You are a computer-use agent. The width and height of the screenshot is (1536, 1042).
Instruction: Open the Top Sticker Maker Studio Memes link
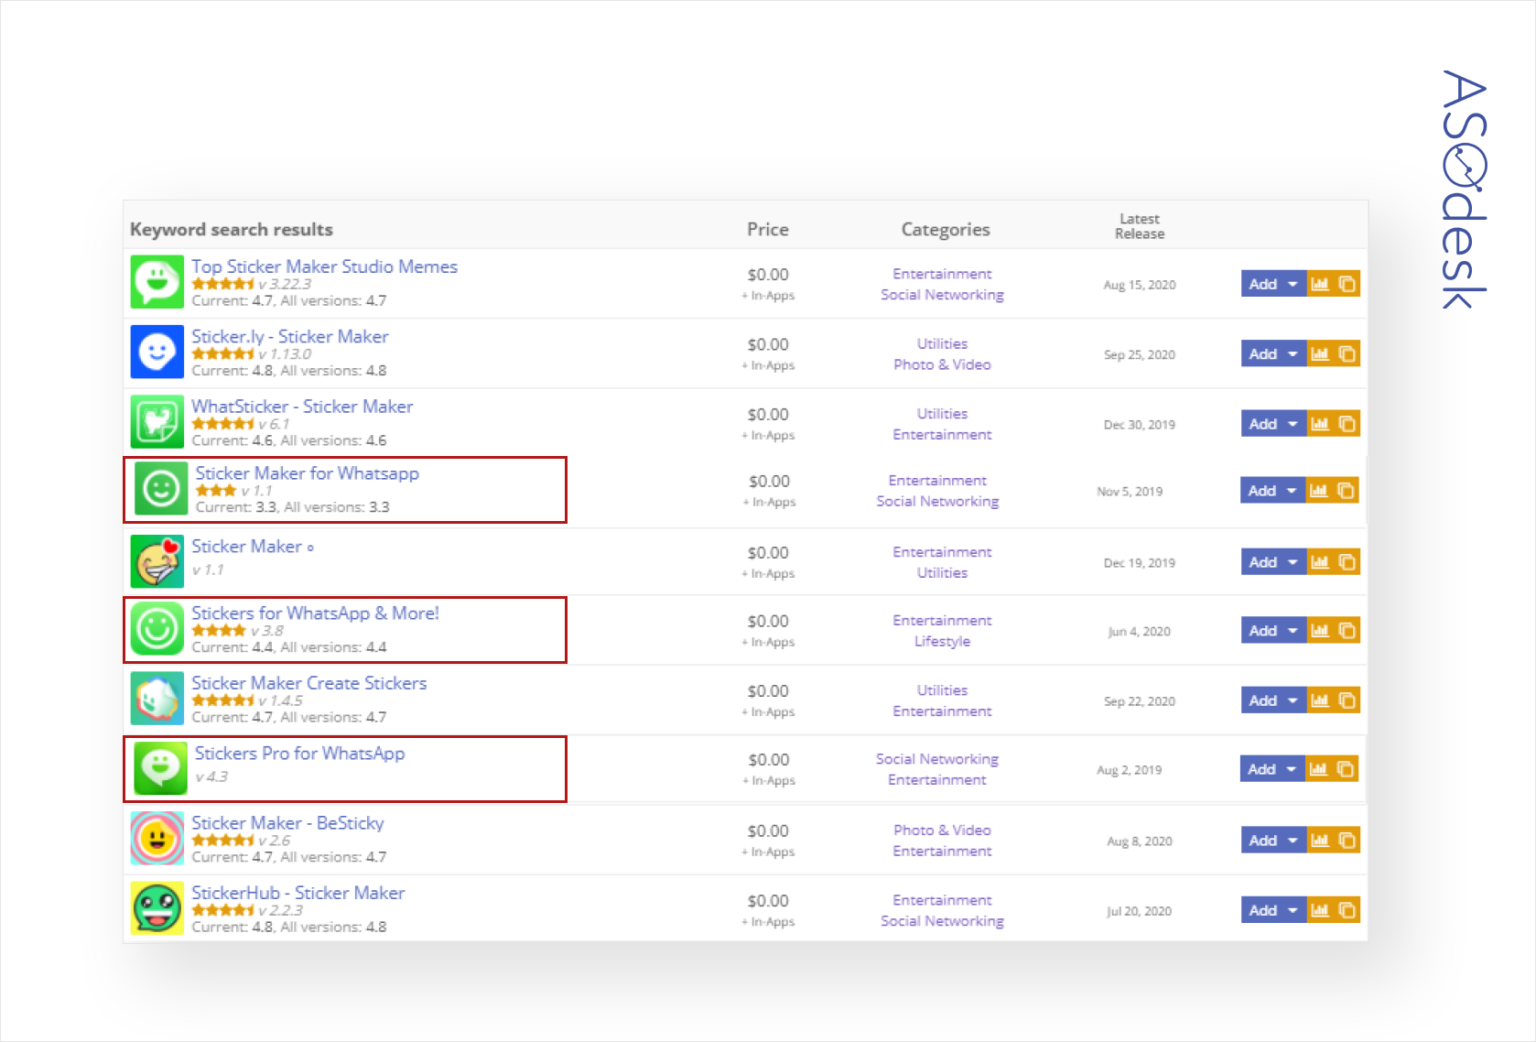(x=324, y=266)
